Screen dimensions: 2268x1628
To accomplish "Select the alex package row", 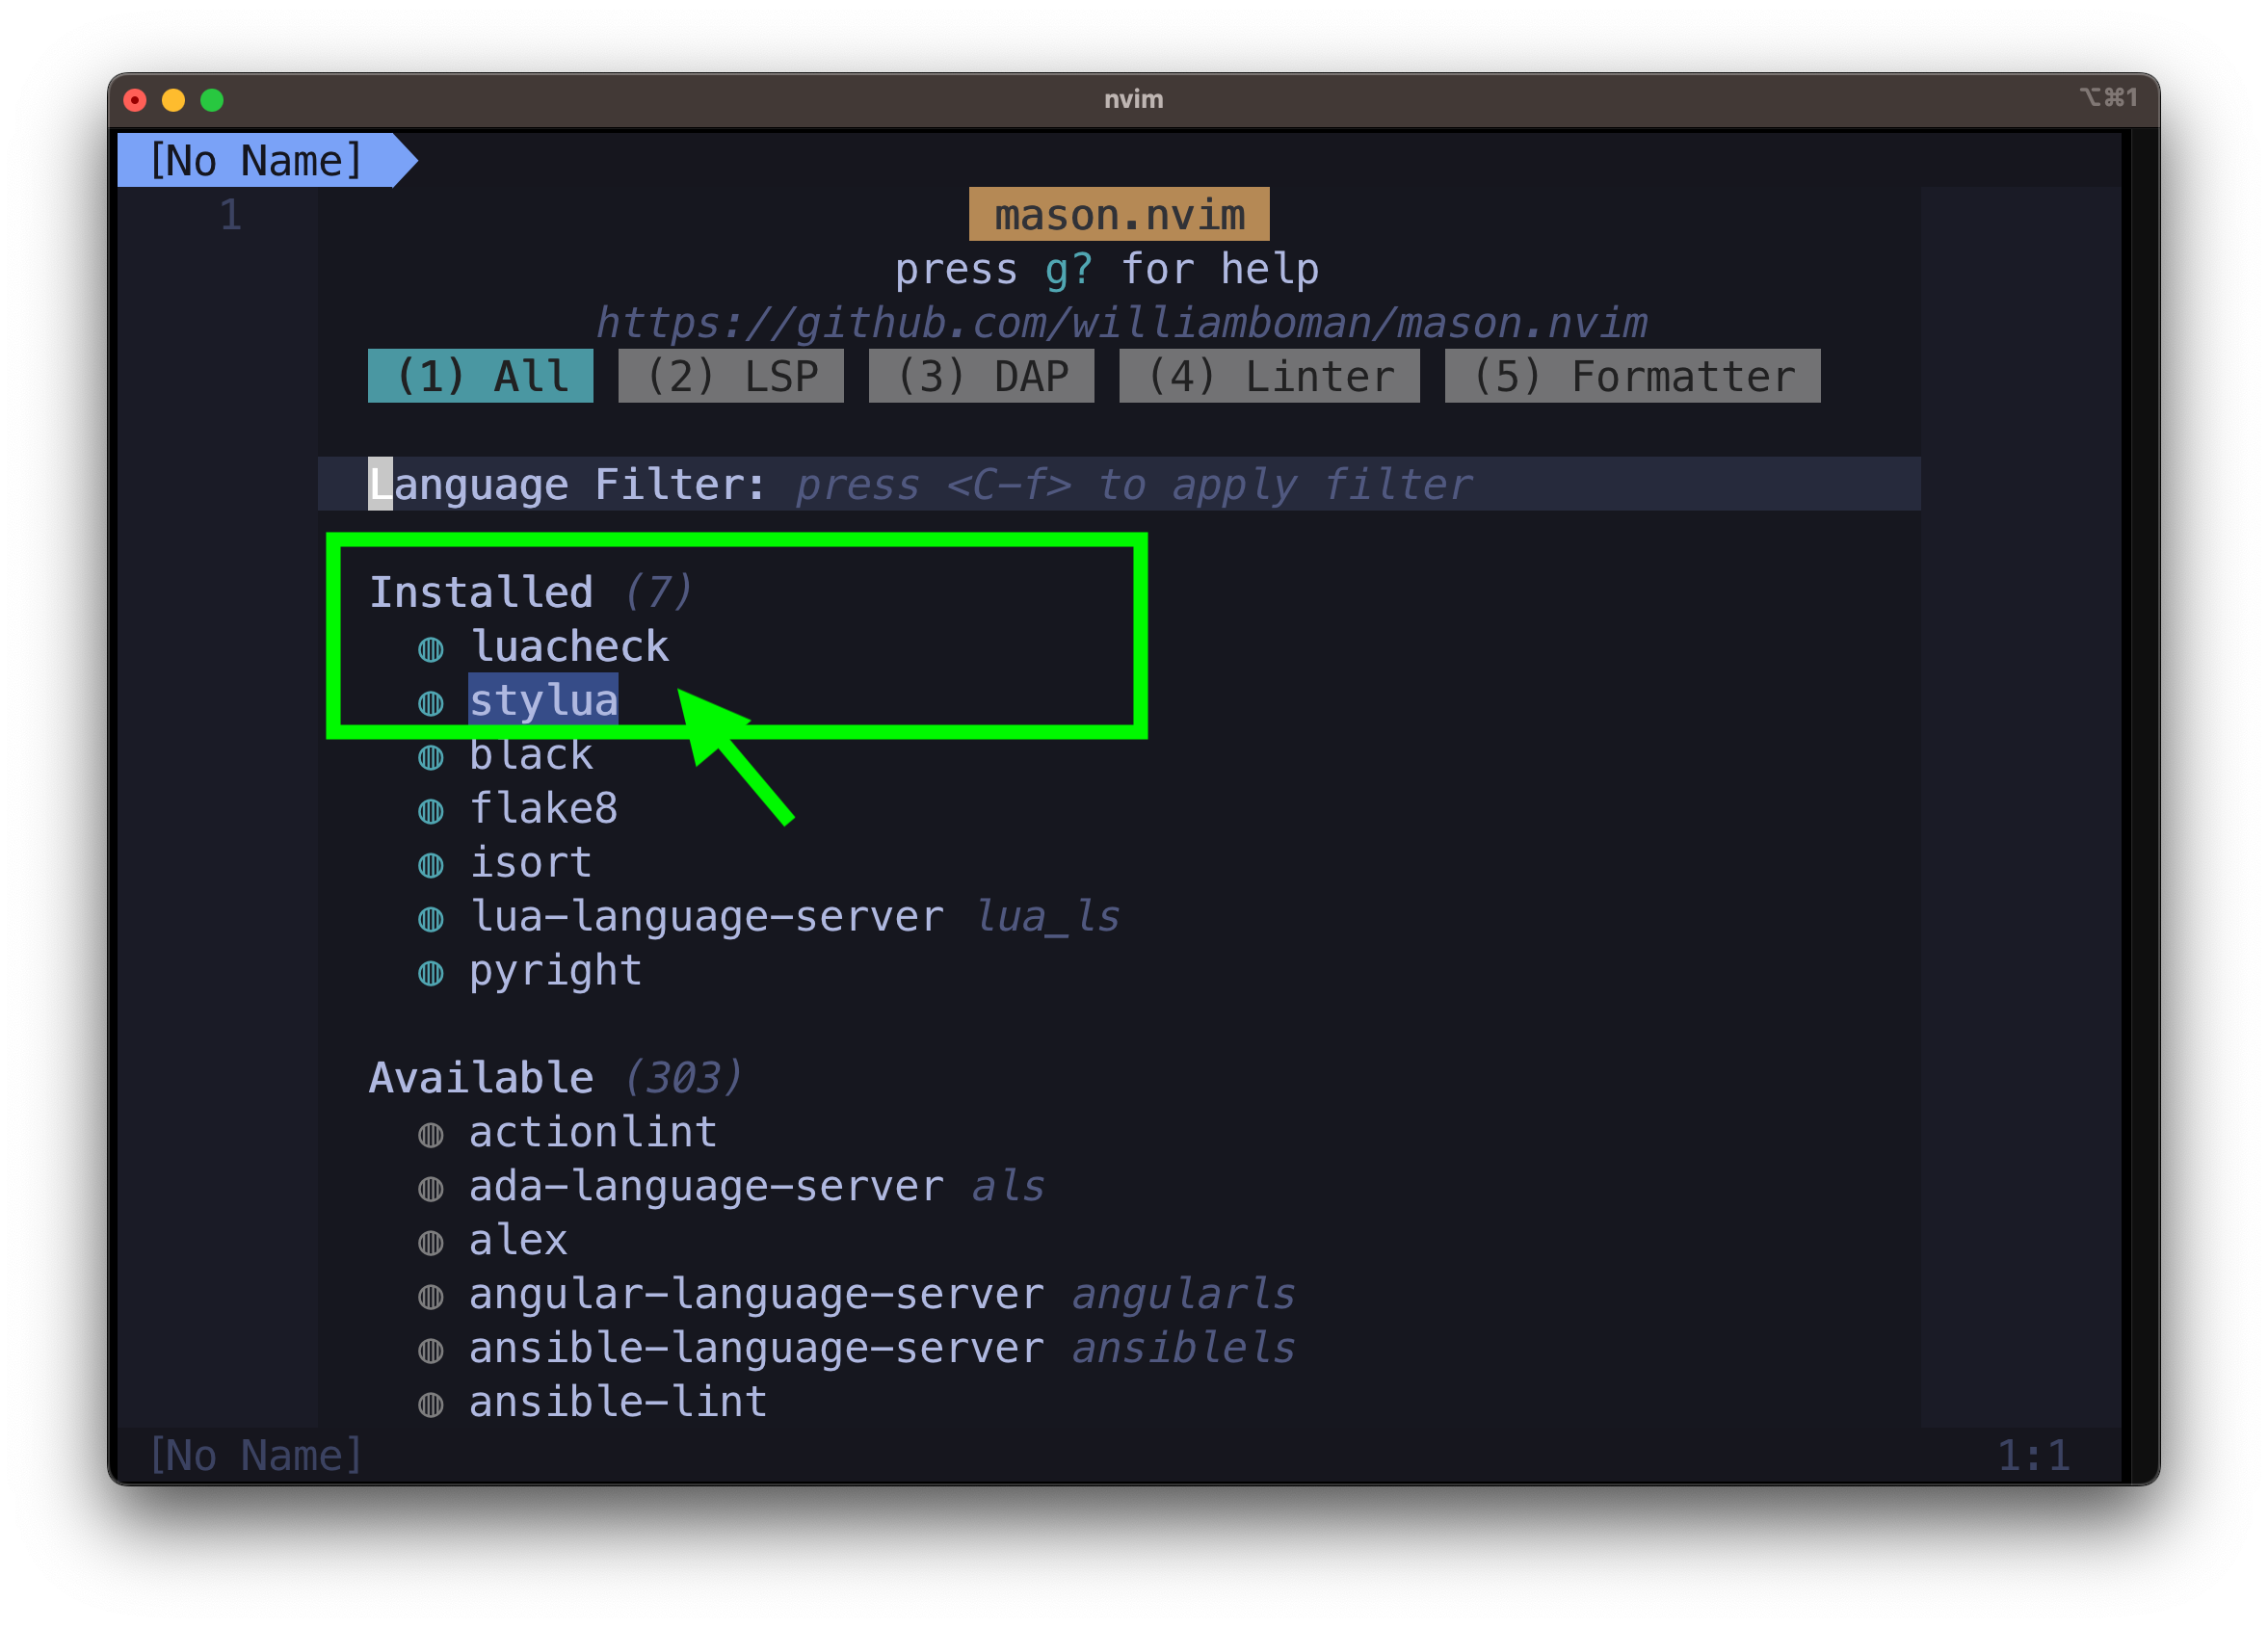I will point(518,1240).
